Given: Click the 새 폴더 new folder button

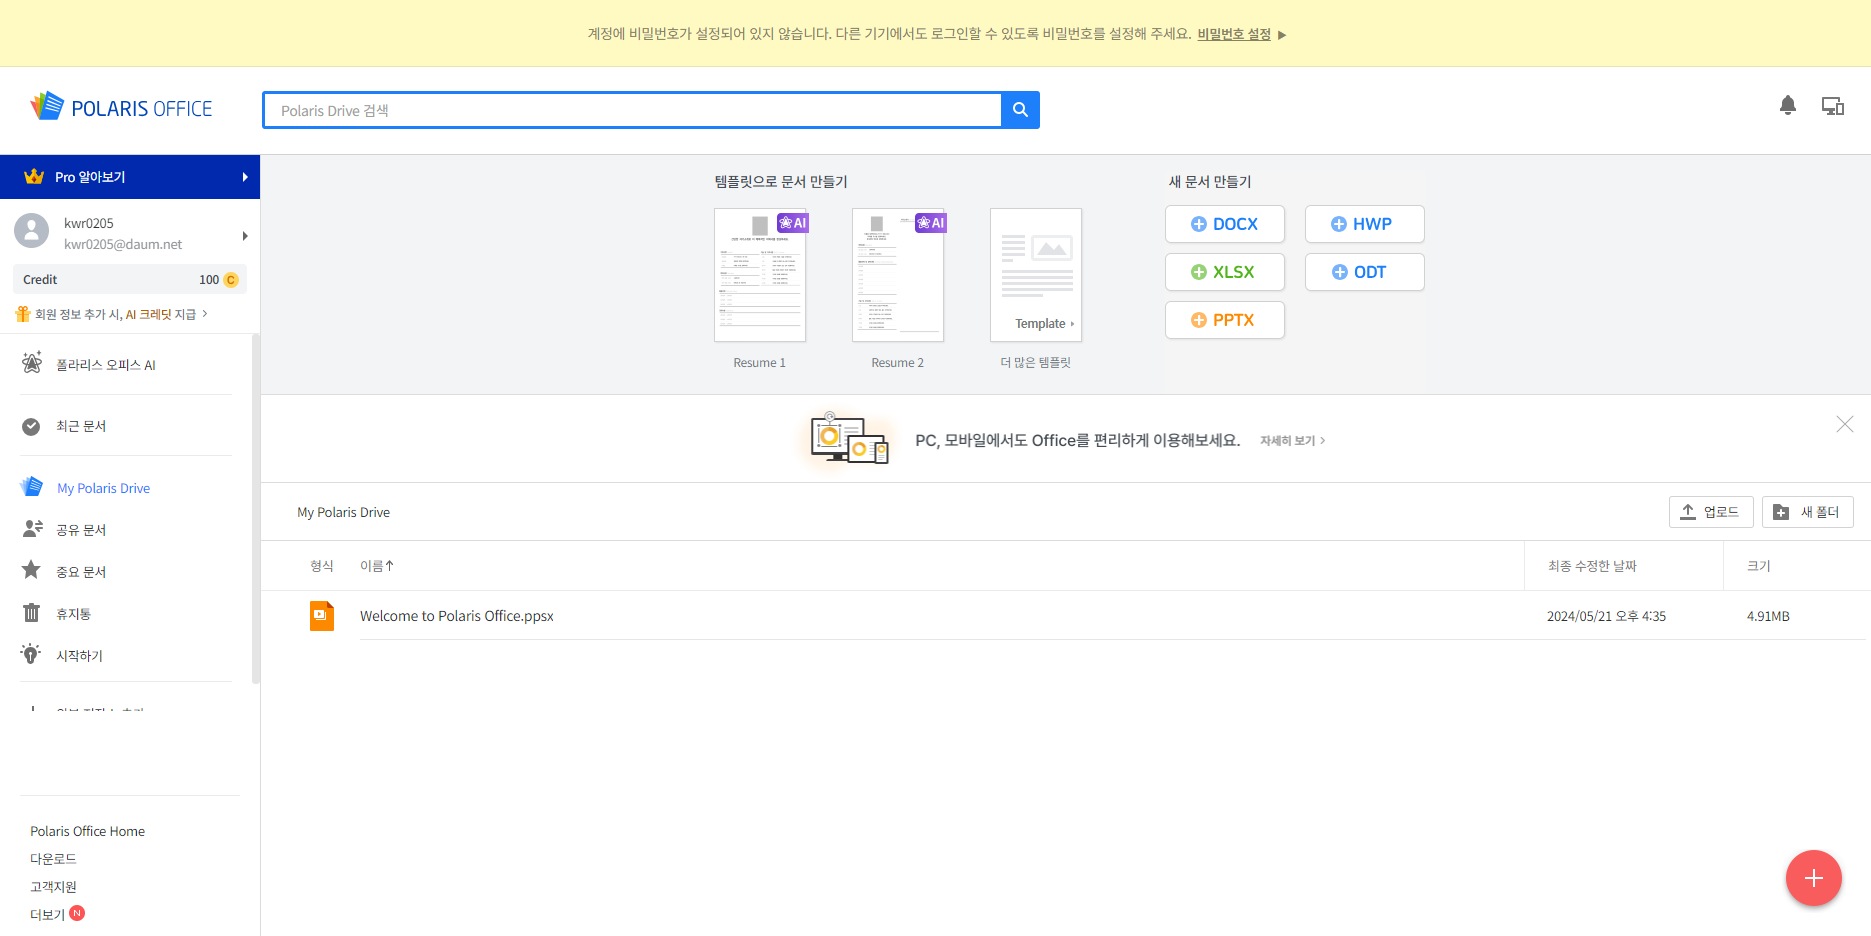Looking at the screenshot, I should (x=1808, y=512).
